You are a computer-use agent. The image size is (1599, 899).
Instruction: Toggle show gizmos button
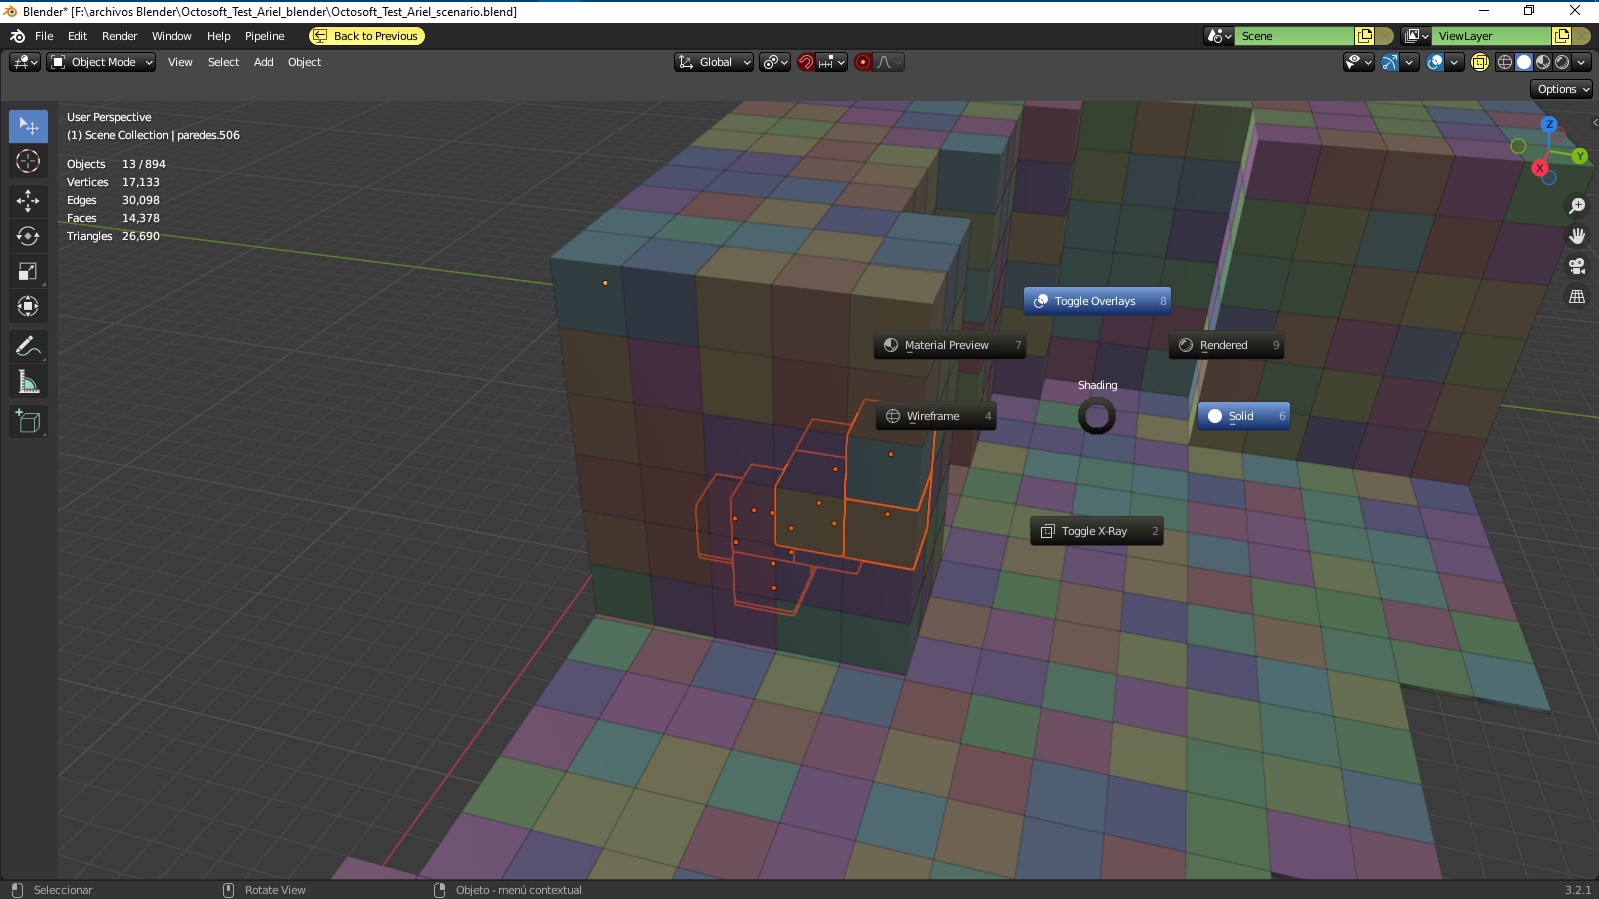1390,62
